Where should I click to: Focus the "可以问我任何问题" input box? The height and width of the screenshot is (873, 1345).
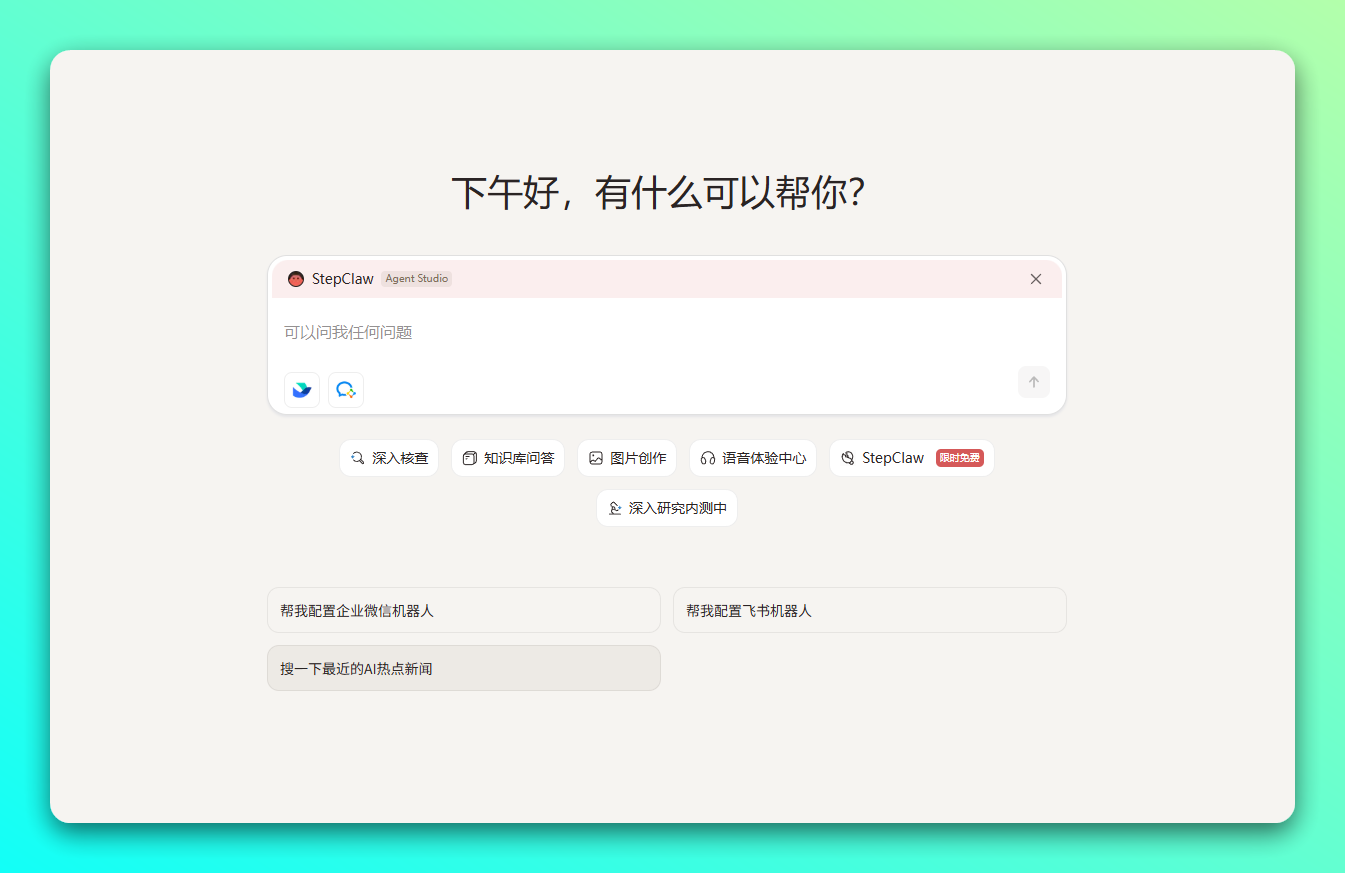[666, 332]
